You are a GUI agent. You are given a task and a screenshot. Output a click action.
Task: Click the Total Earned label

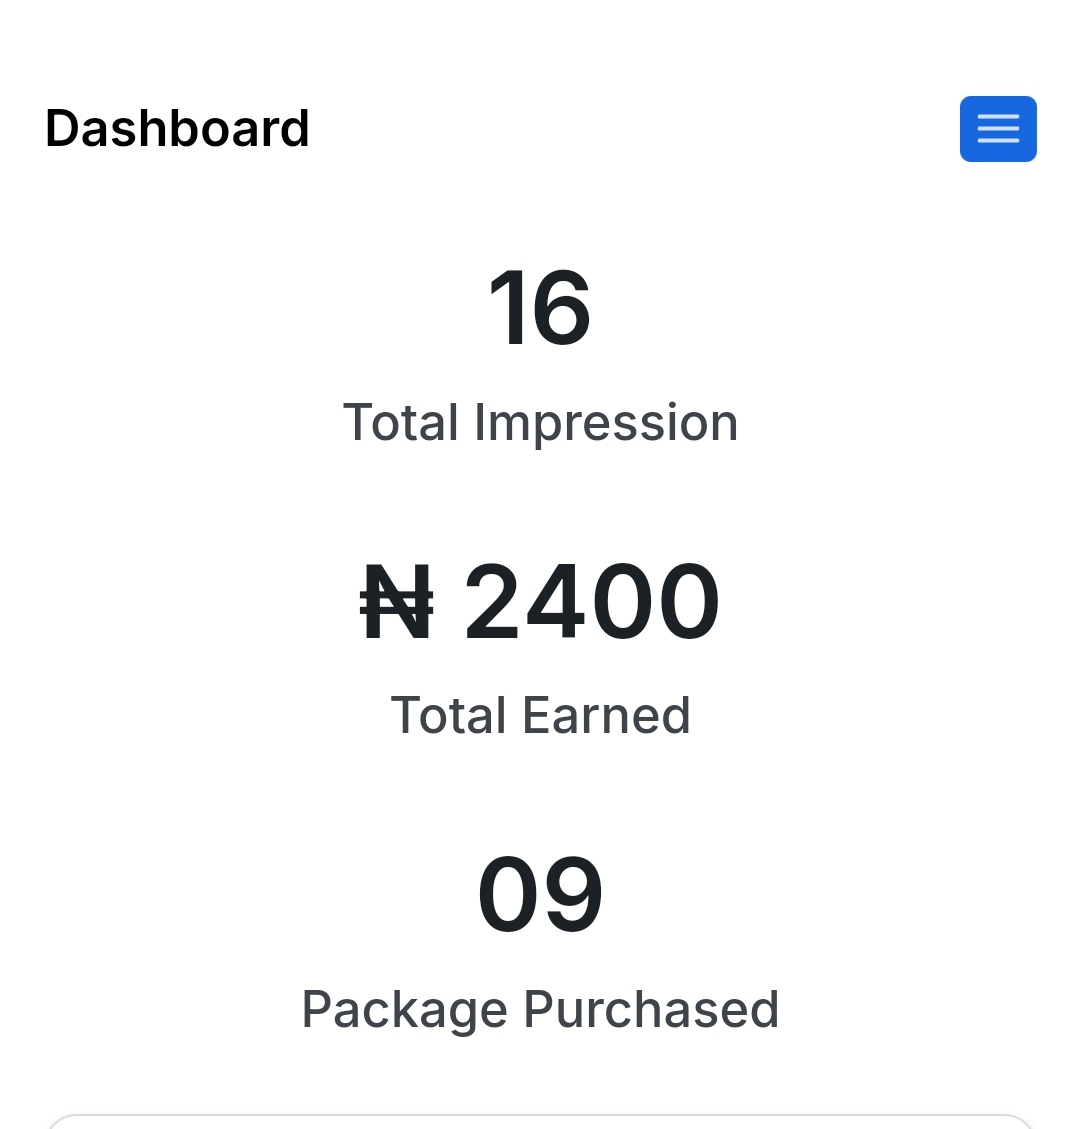tap(540, 716)
